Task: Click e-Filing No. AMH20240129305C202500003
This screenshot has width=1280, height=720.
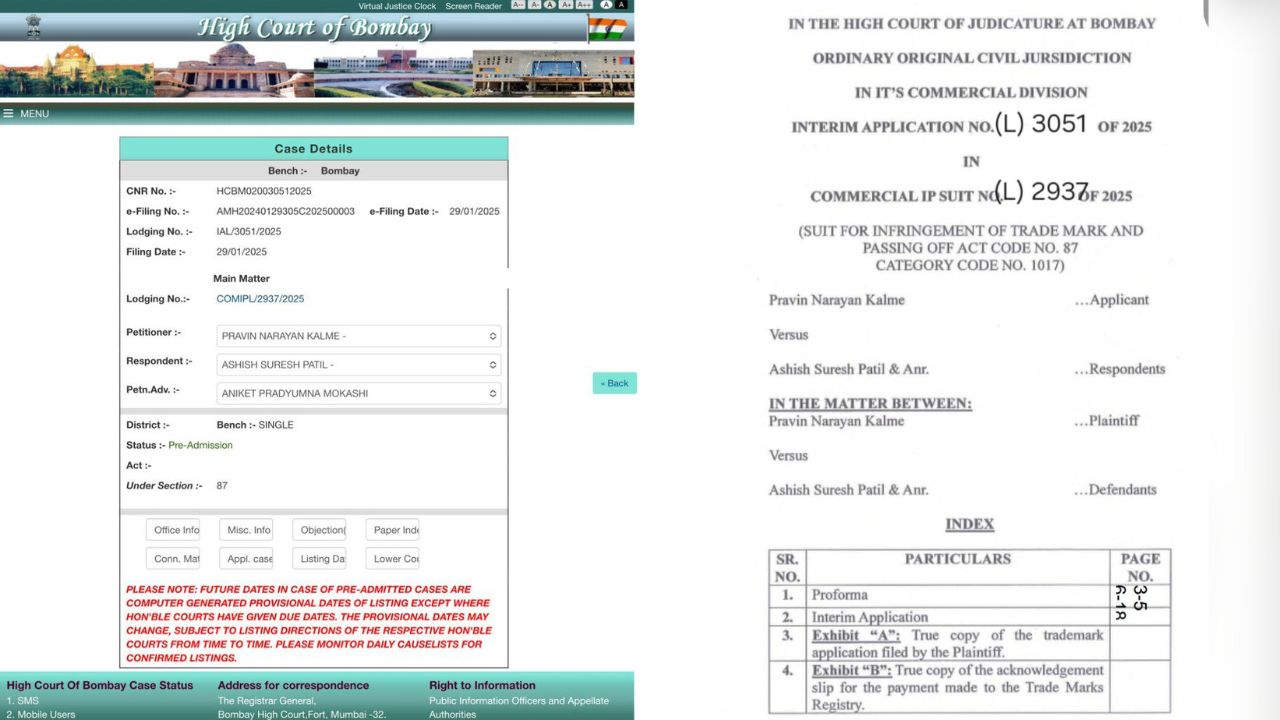Action: [x=285, y=212]
